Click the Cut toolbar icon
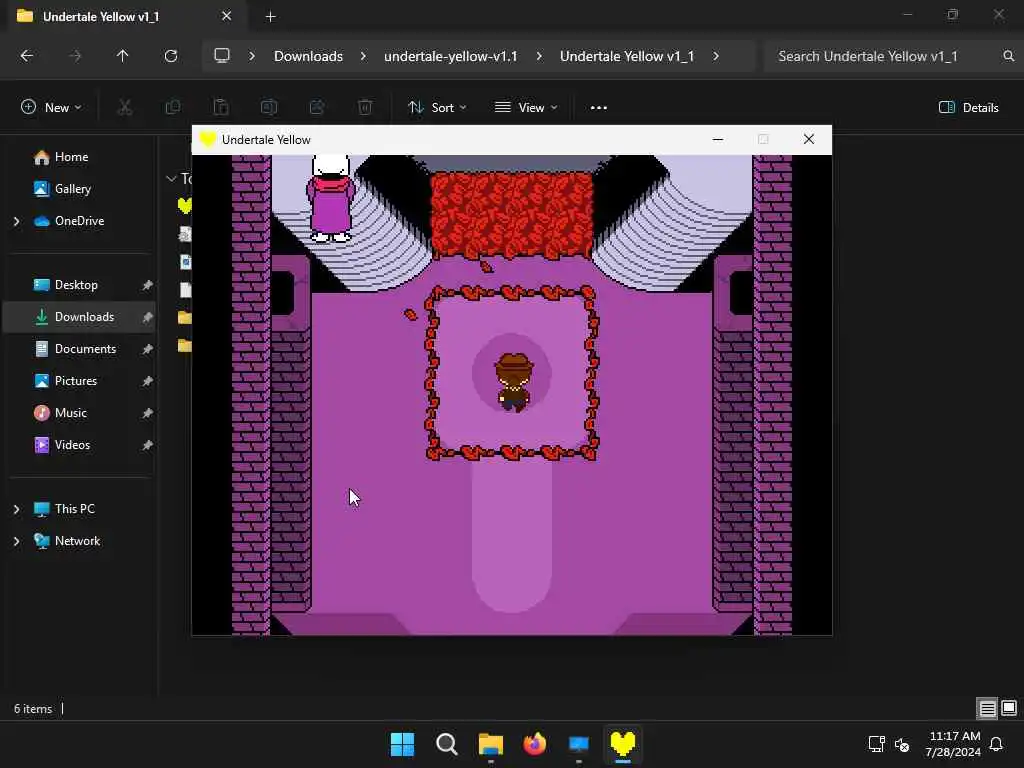The width and height of the screenshot is (1024, 768). (125, 107)
